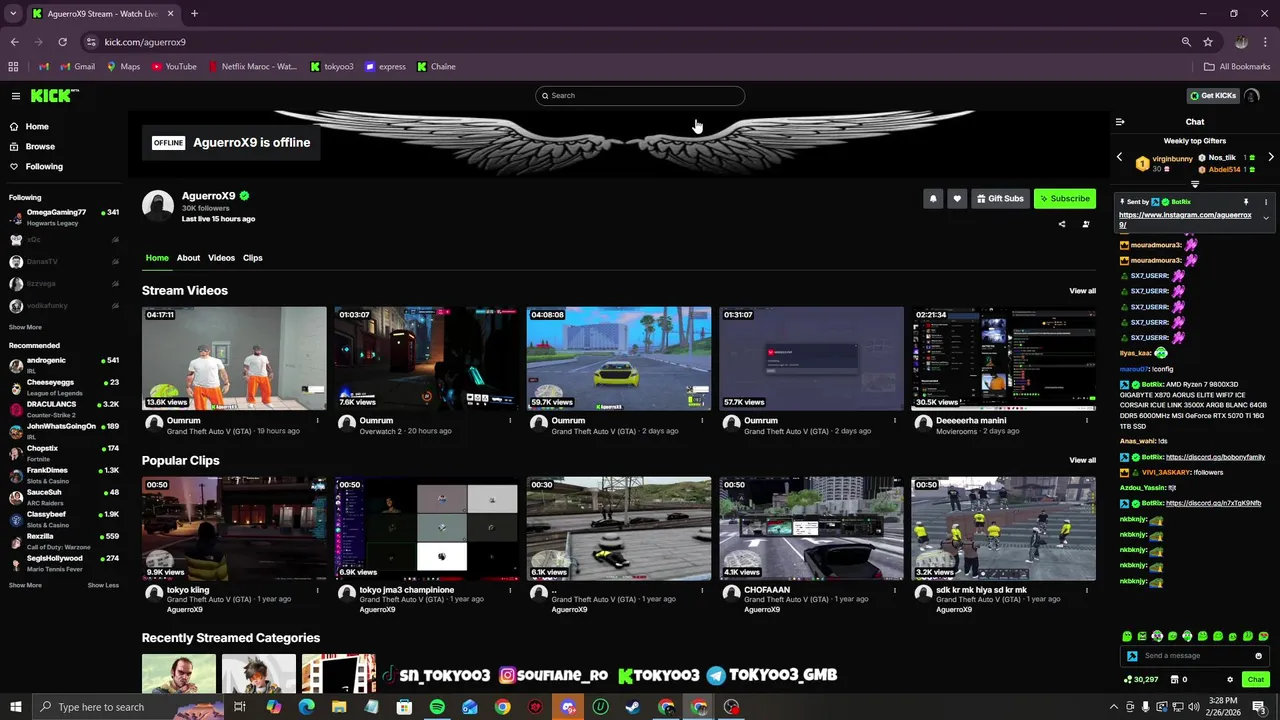1280x720 pixels.
Task: Open the channel points 30,297 balance
Action: 1141,680
